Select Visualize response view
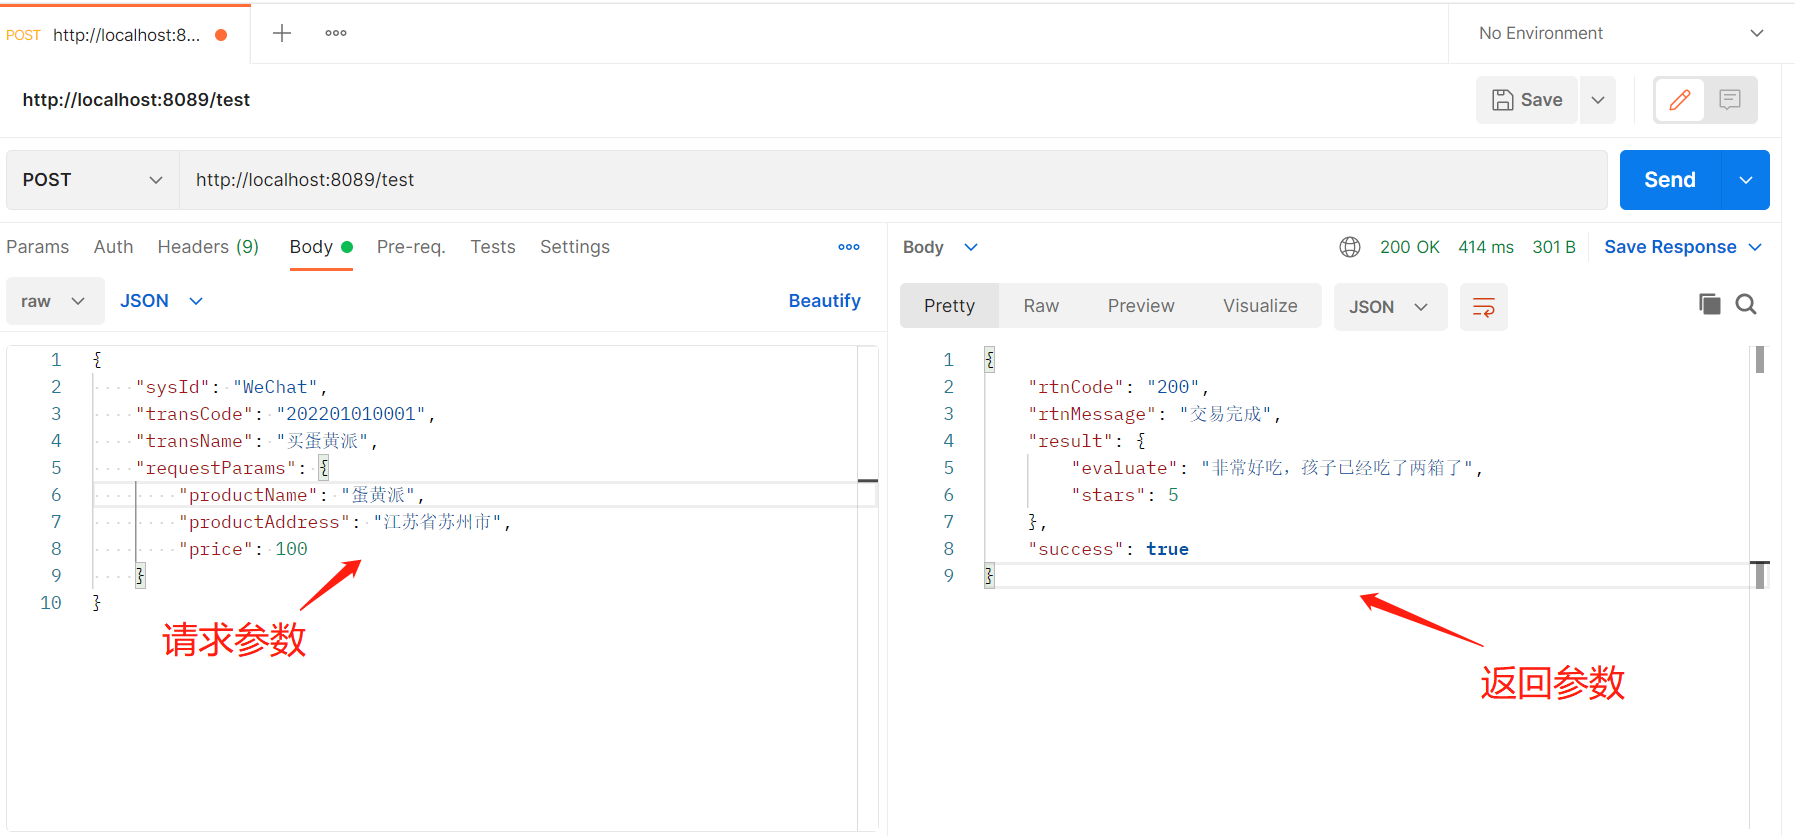 (x=1260, y=306)
